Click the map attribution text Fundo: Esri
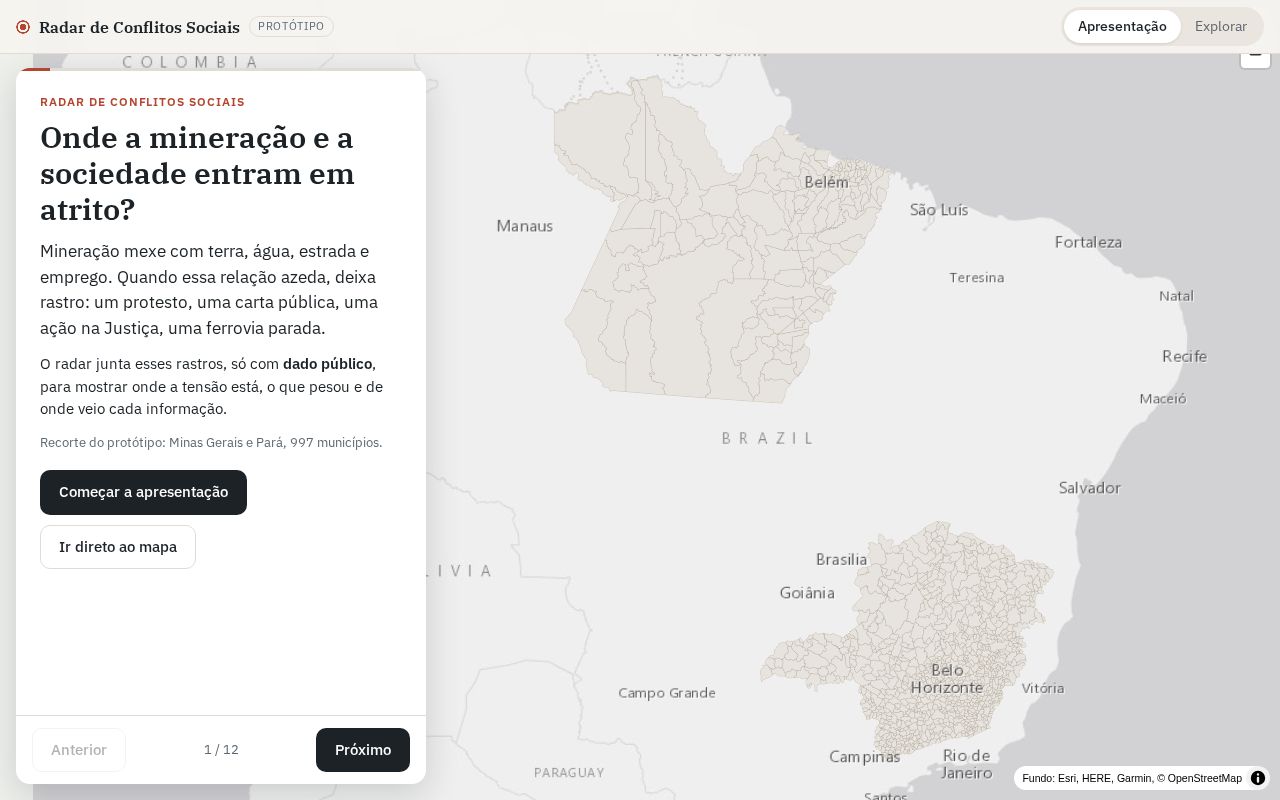This screenshot has width=1280, height=800. [x=1132, y=778]
